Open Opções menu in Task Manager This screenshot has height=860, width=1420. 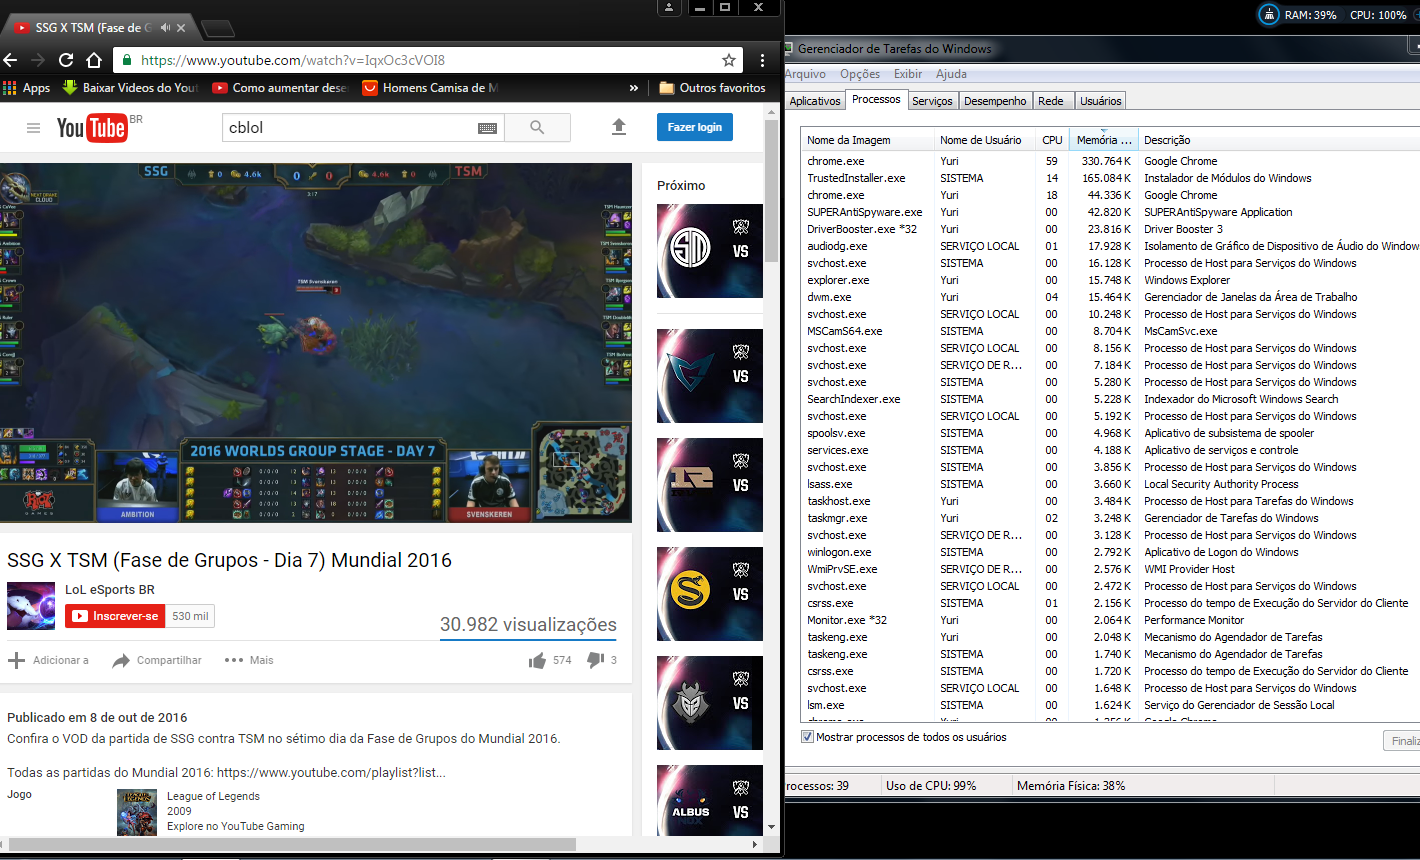pos(860,74)
